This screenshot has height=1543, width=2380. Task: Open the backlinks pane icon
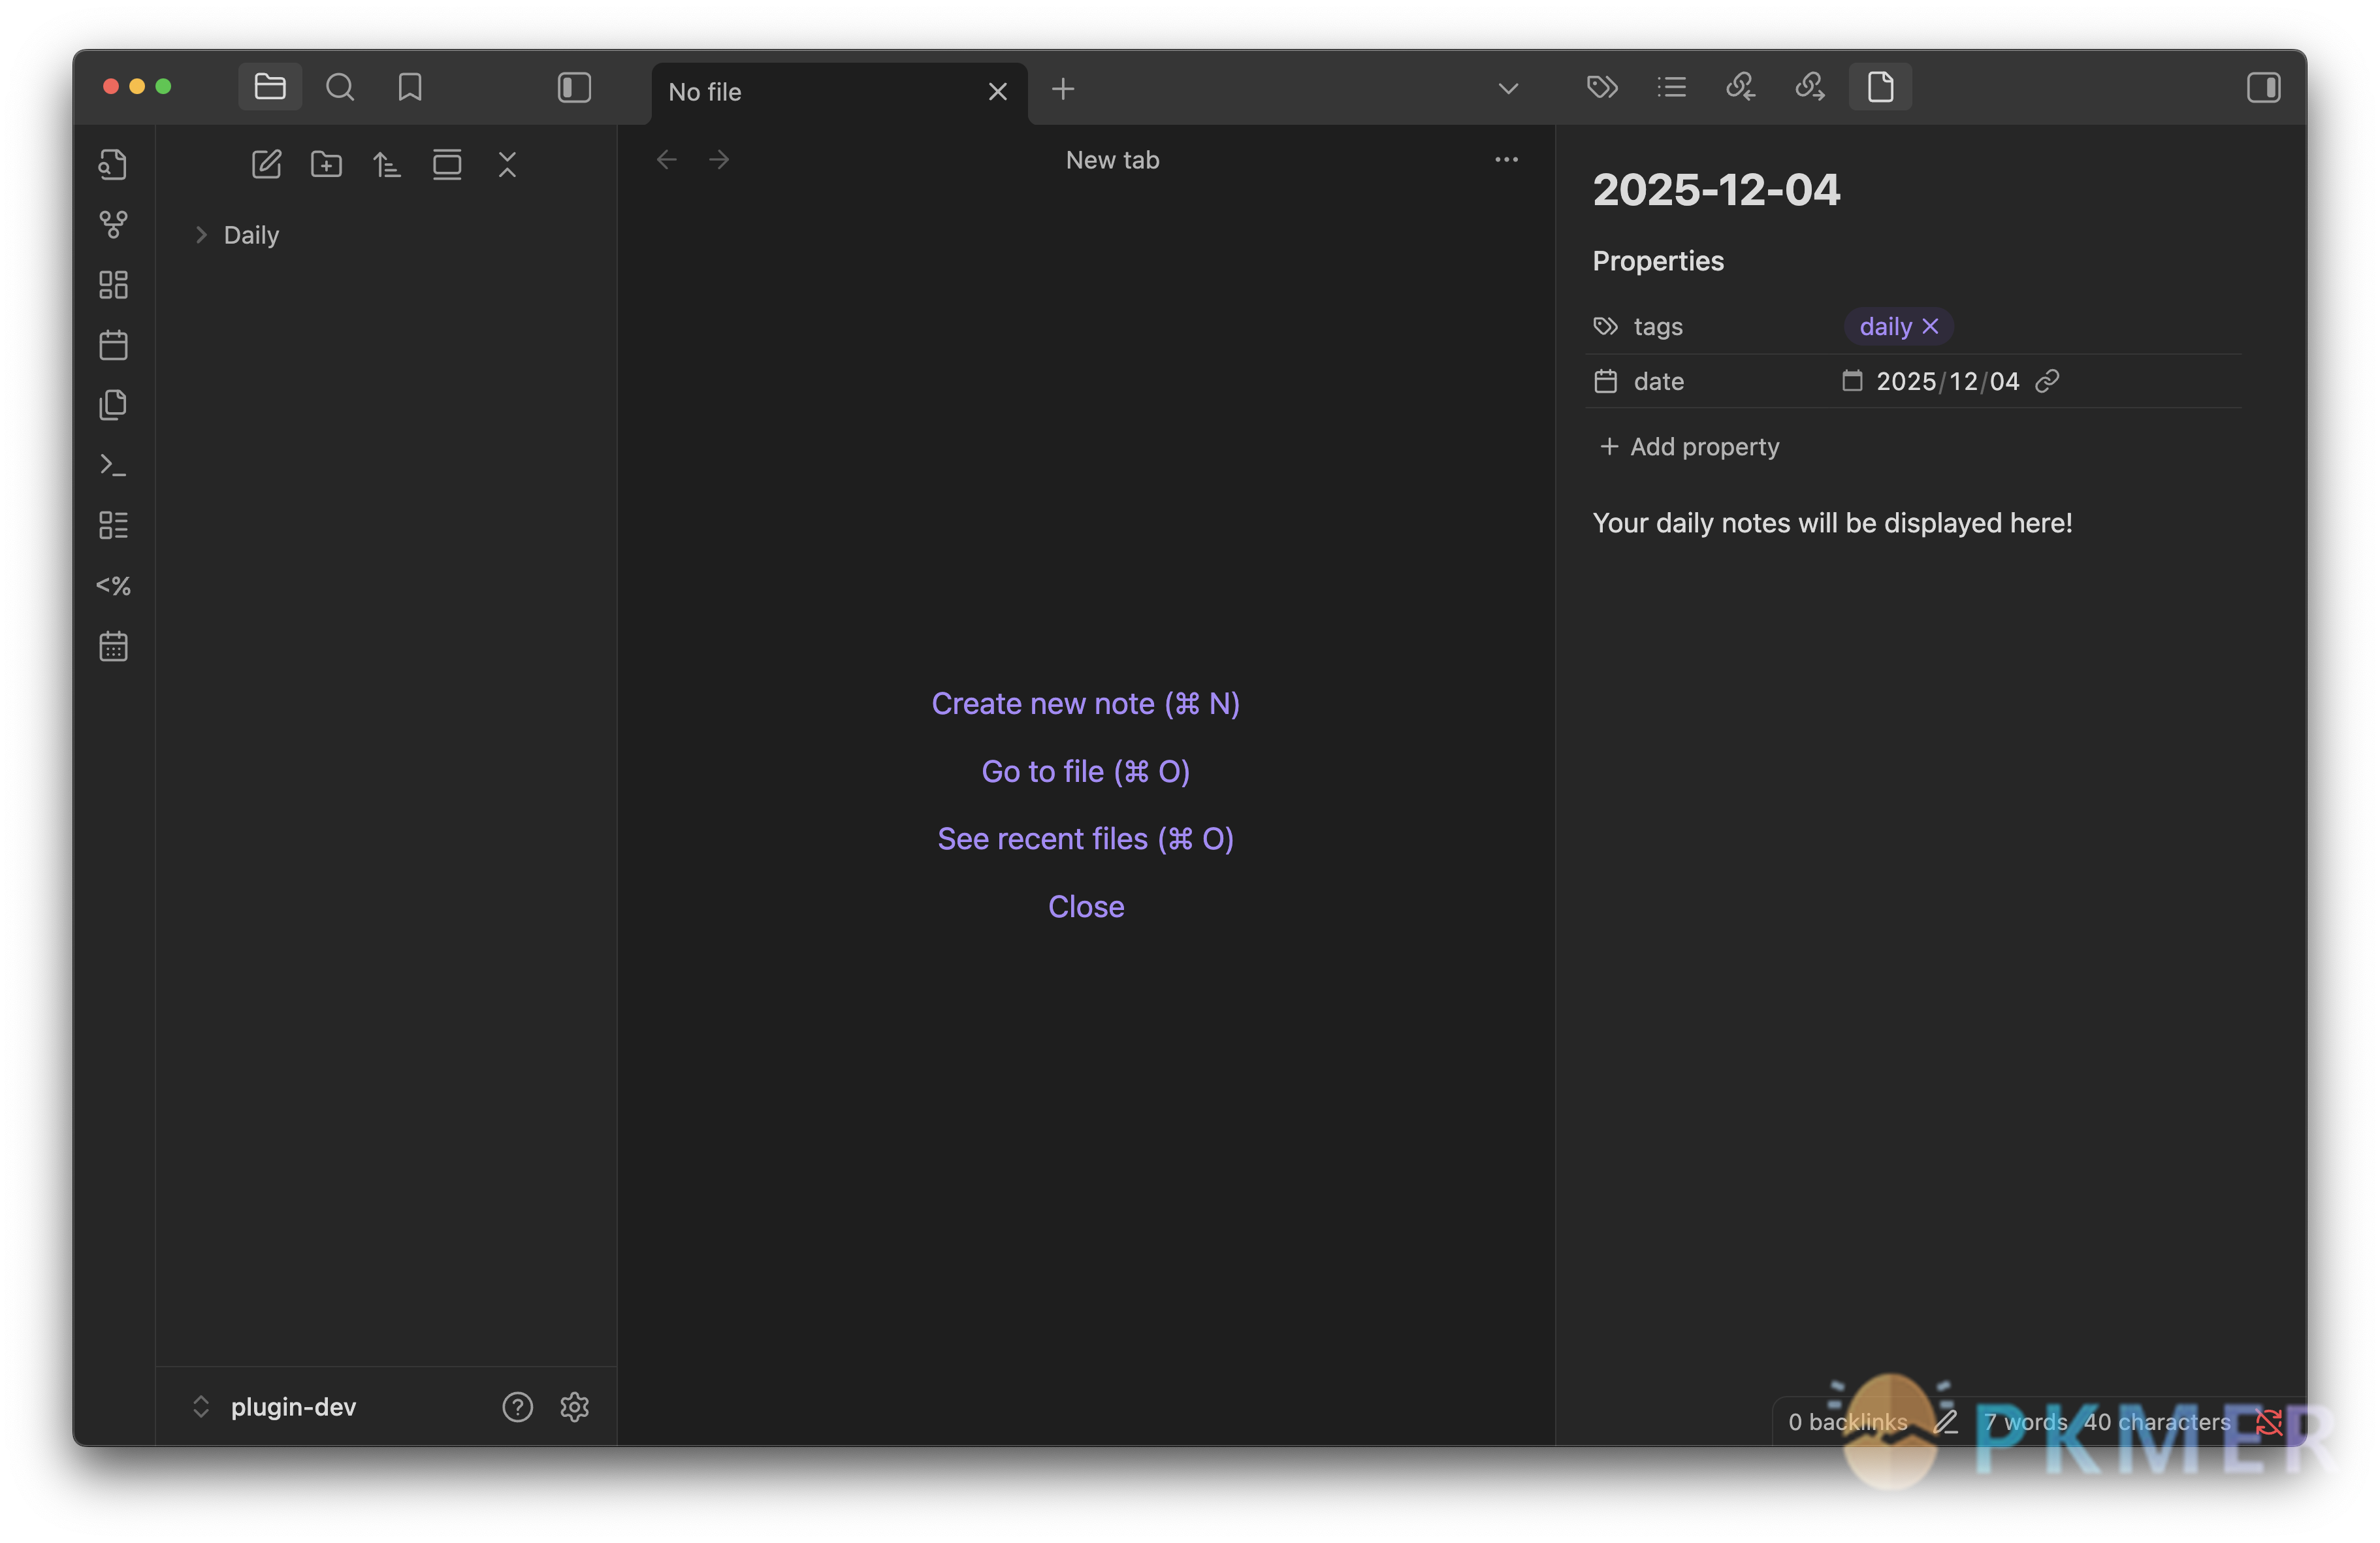[x=1741, y=88]
